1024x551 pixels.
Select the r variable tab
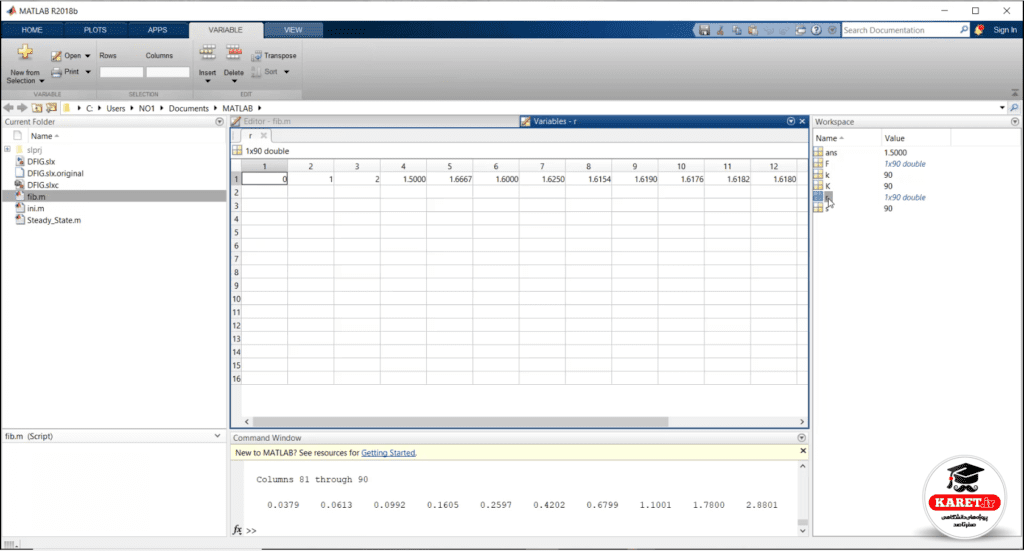point(250,136)
